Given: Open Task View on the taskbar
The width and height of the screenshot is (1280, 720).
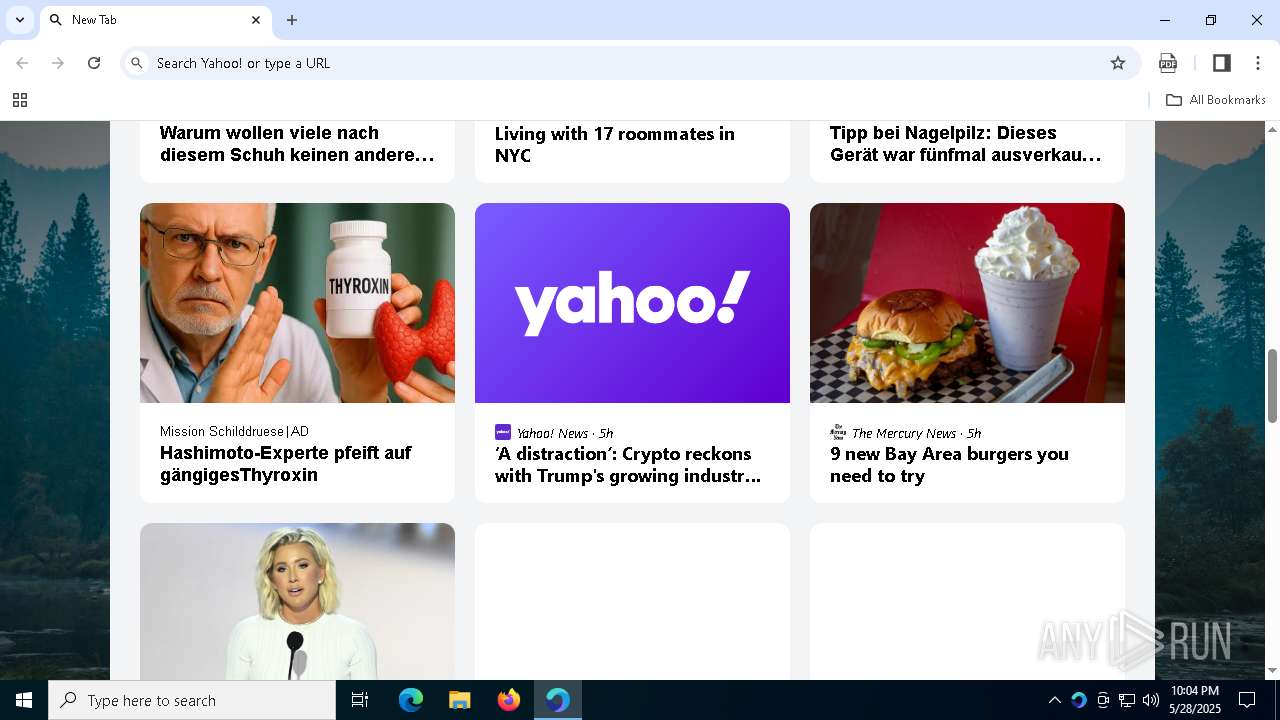Looking at the screenshot, I should [x=360, y=700].
